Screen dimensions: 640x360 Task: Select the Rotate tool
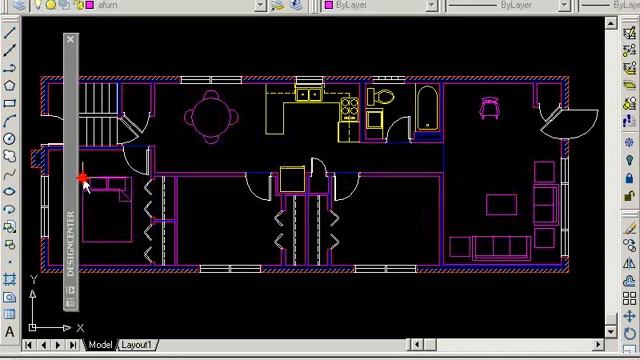click(629, 333)
